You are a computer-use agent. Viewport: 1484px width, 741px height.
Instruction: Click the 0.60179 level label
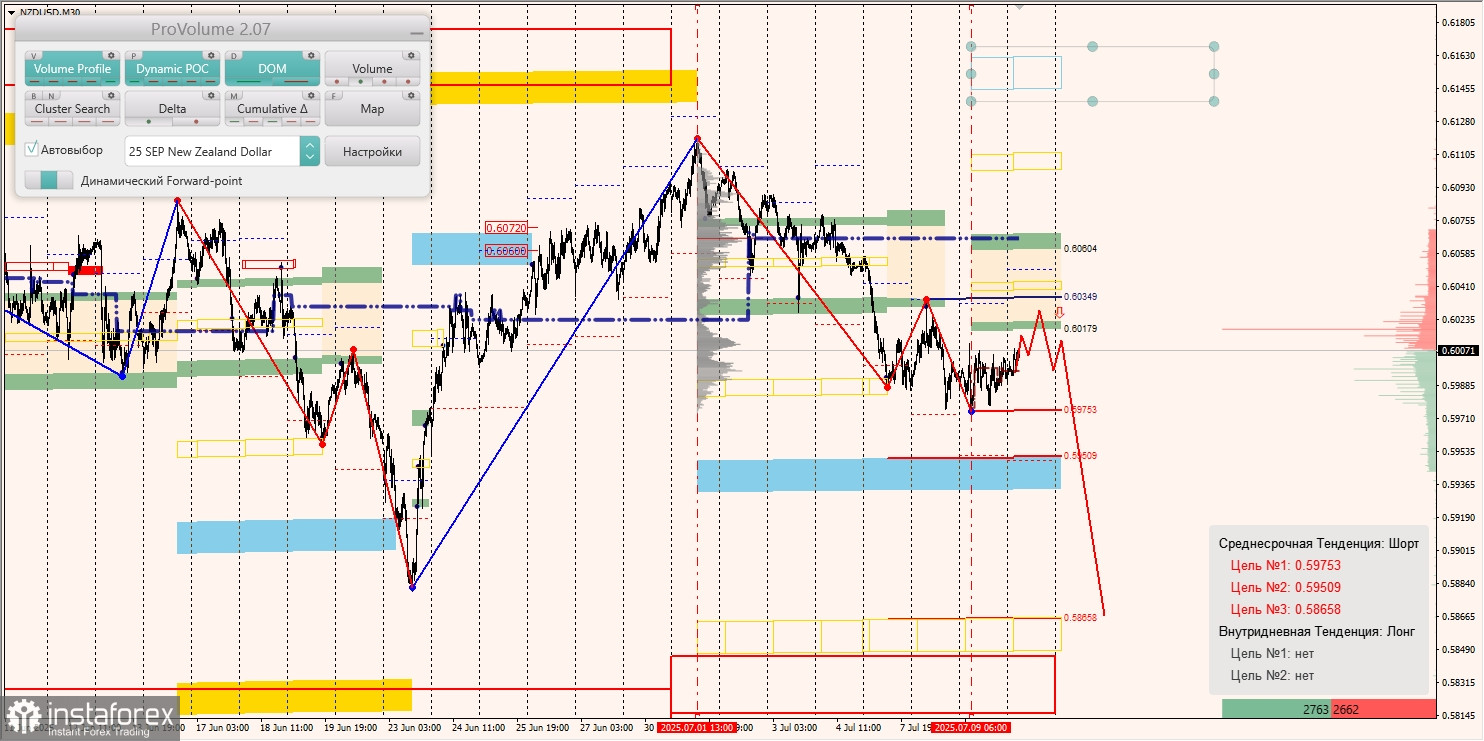click(1080, 329)
